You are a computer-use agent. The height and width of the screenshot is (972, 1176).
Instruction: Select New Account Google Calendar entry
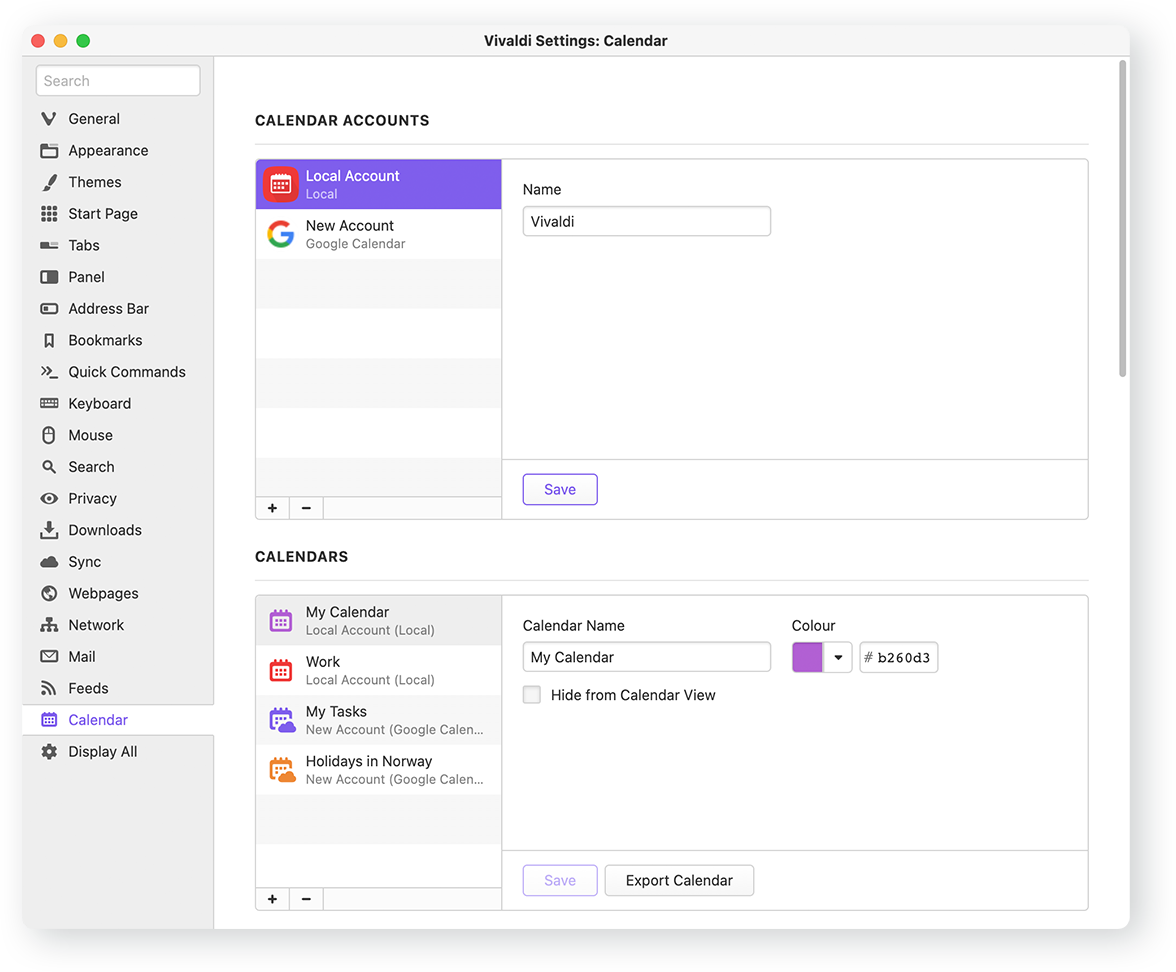(378, 234)
